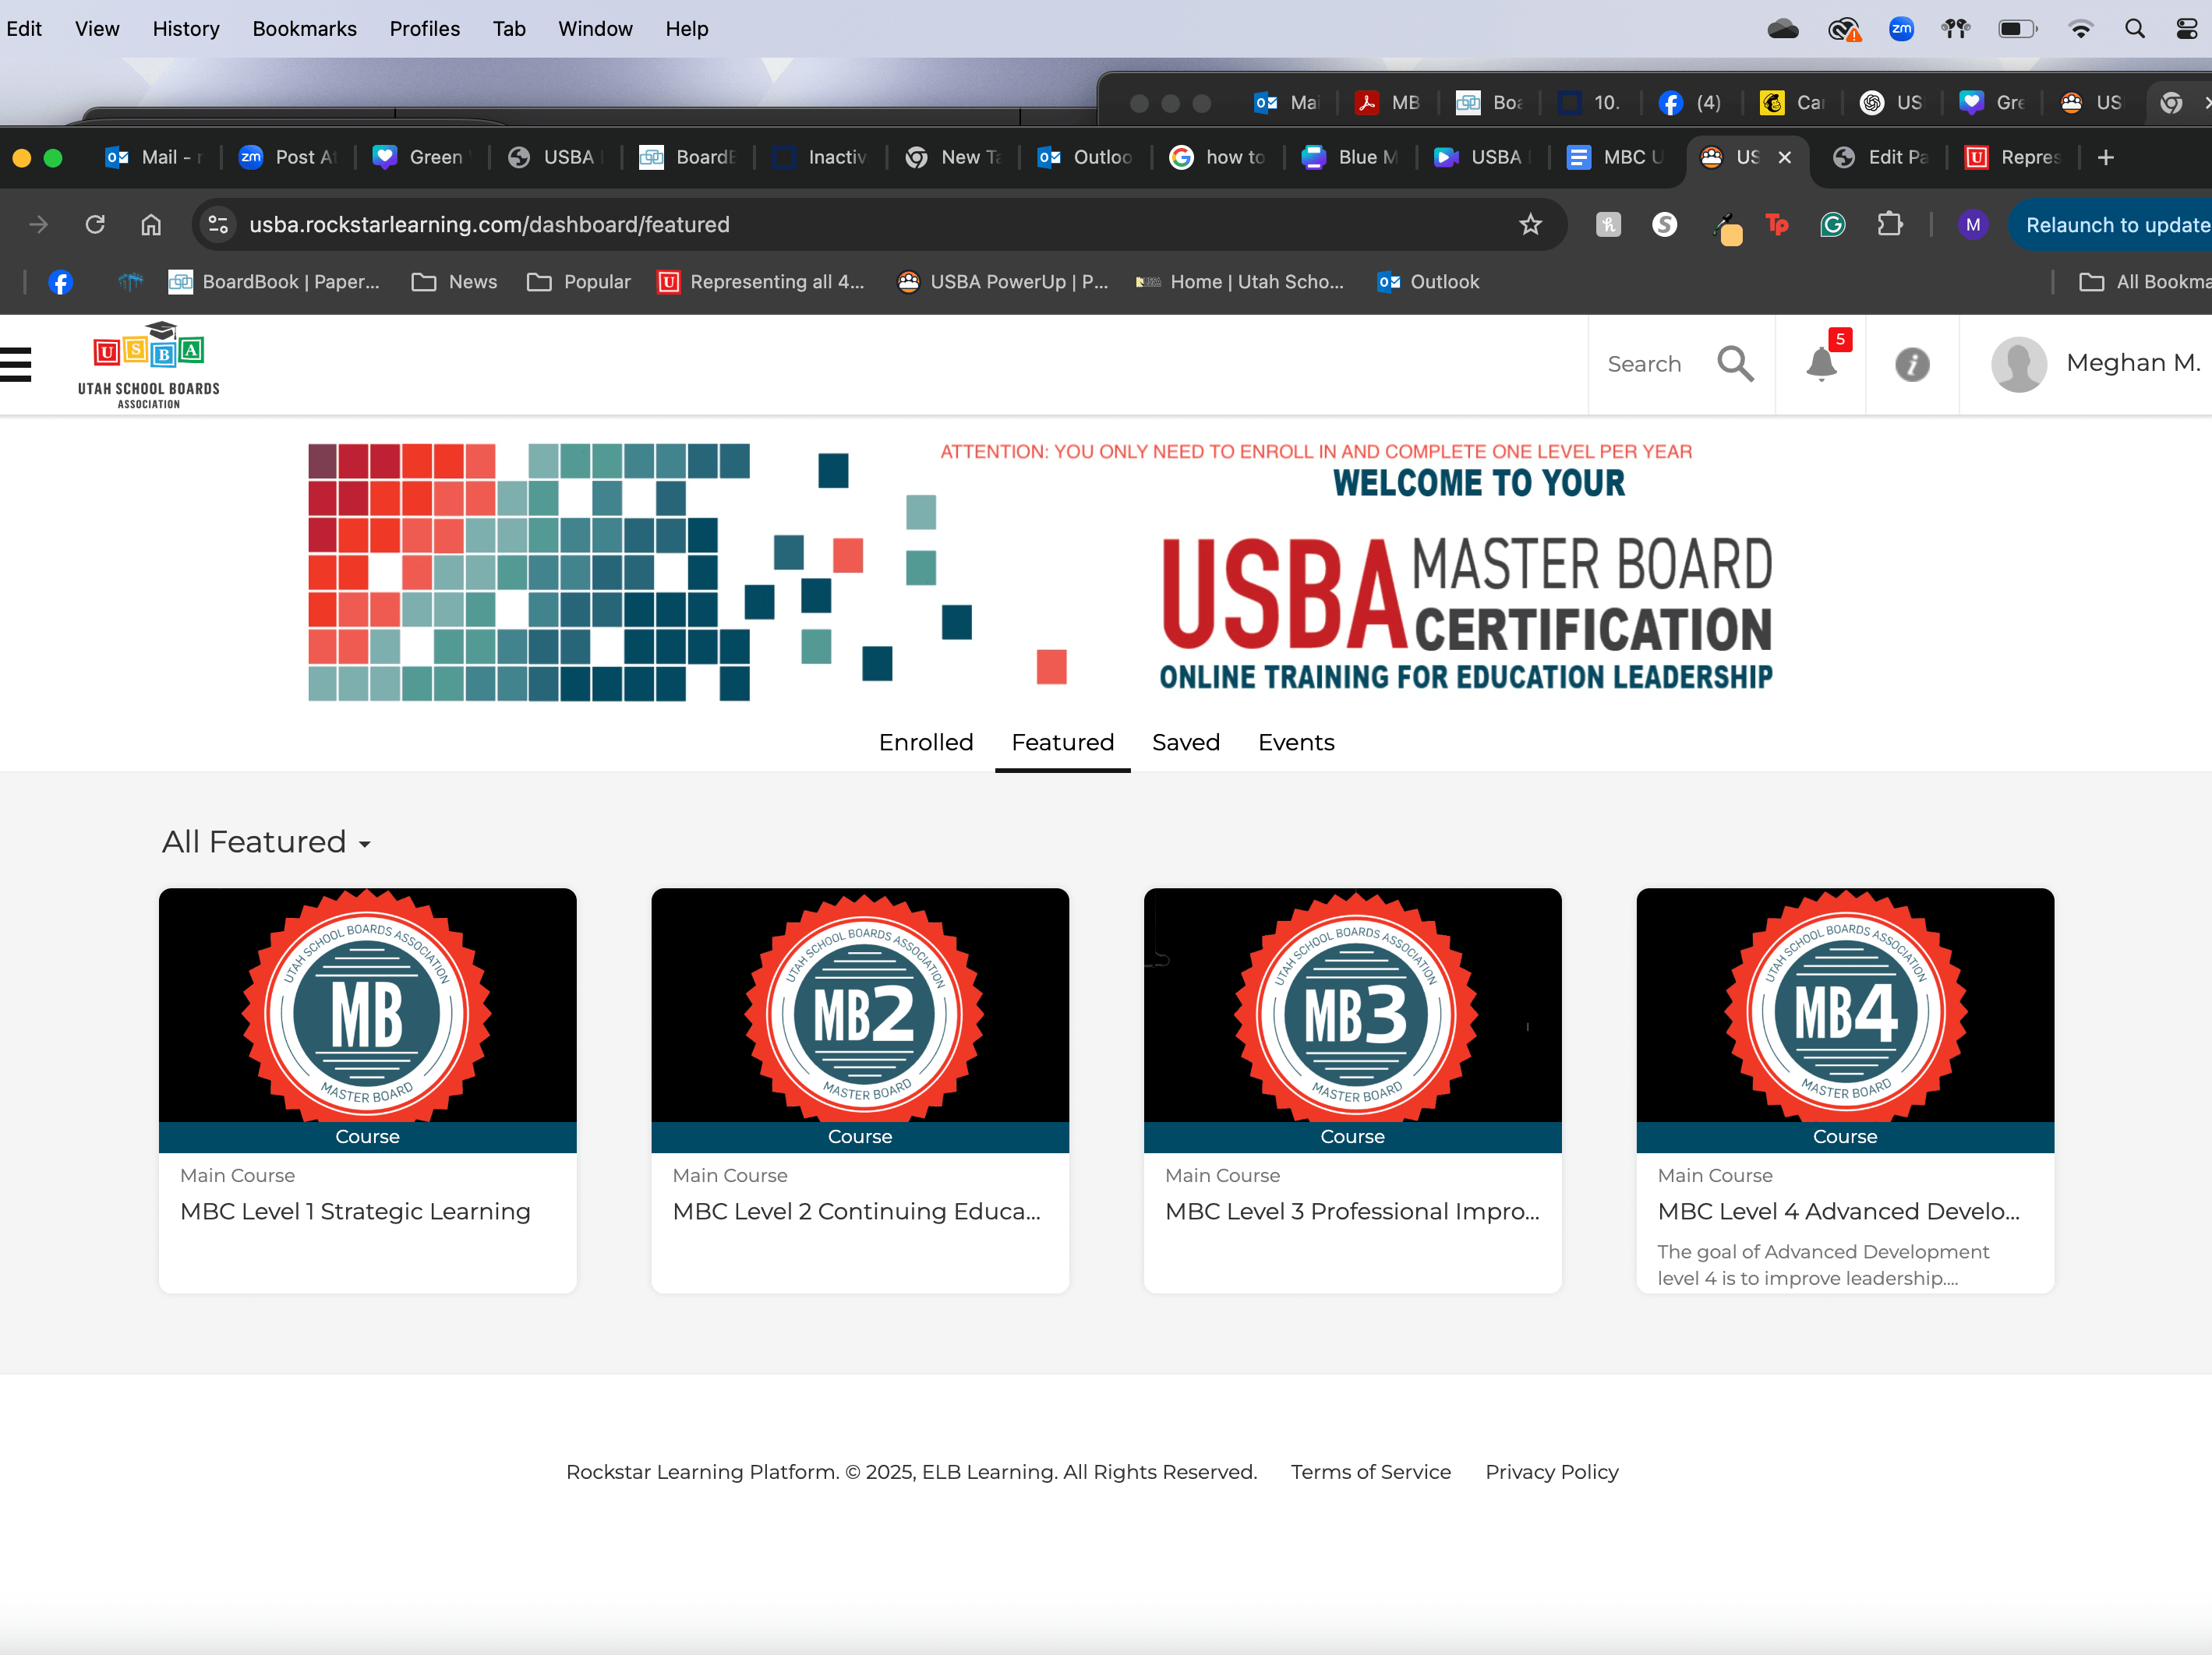Viewport: 2212px width, 1655px height.
Task: Switch to the Mail browser tab
Action: pos(156,157)
